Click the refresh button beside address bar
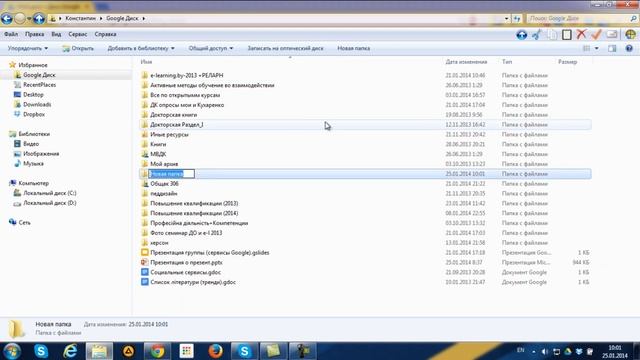640x360 pixels. [x=517, y=18]
